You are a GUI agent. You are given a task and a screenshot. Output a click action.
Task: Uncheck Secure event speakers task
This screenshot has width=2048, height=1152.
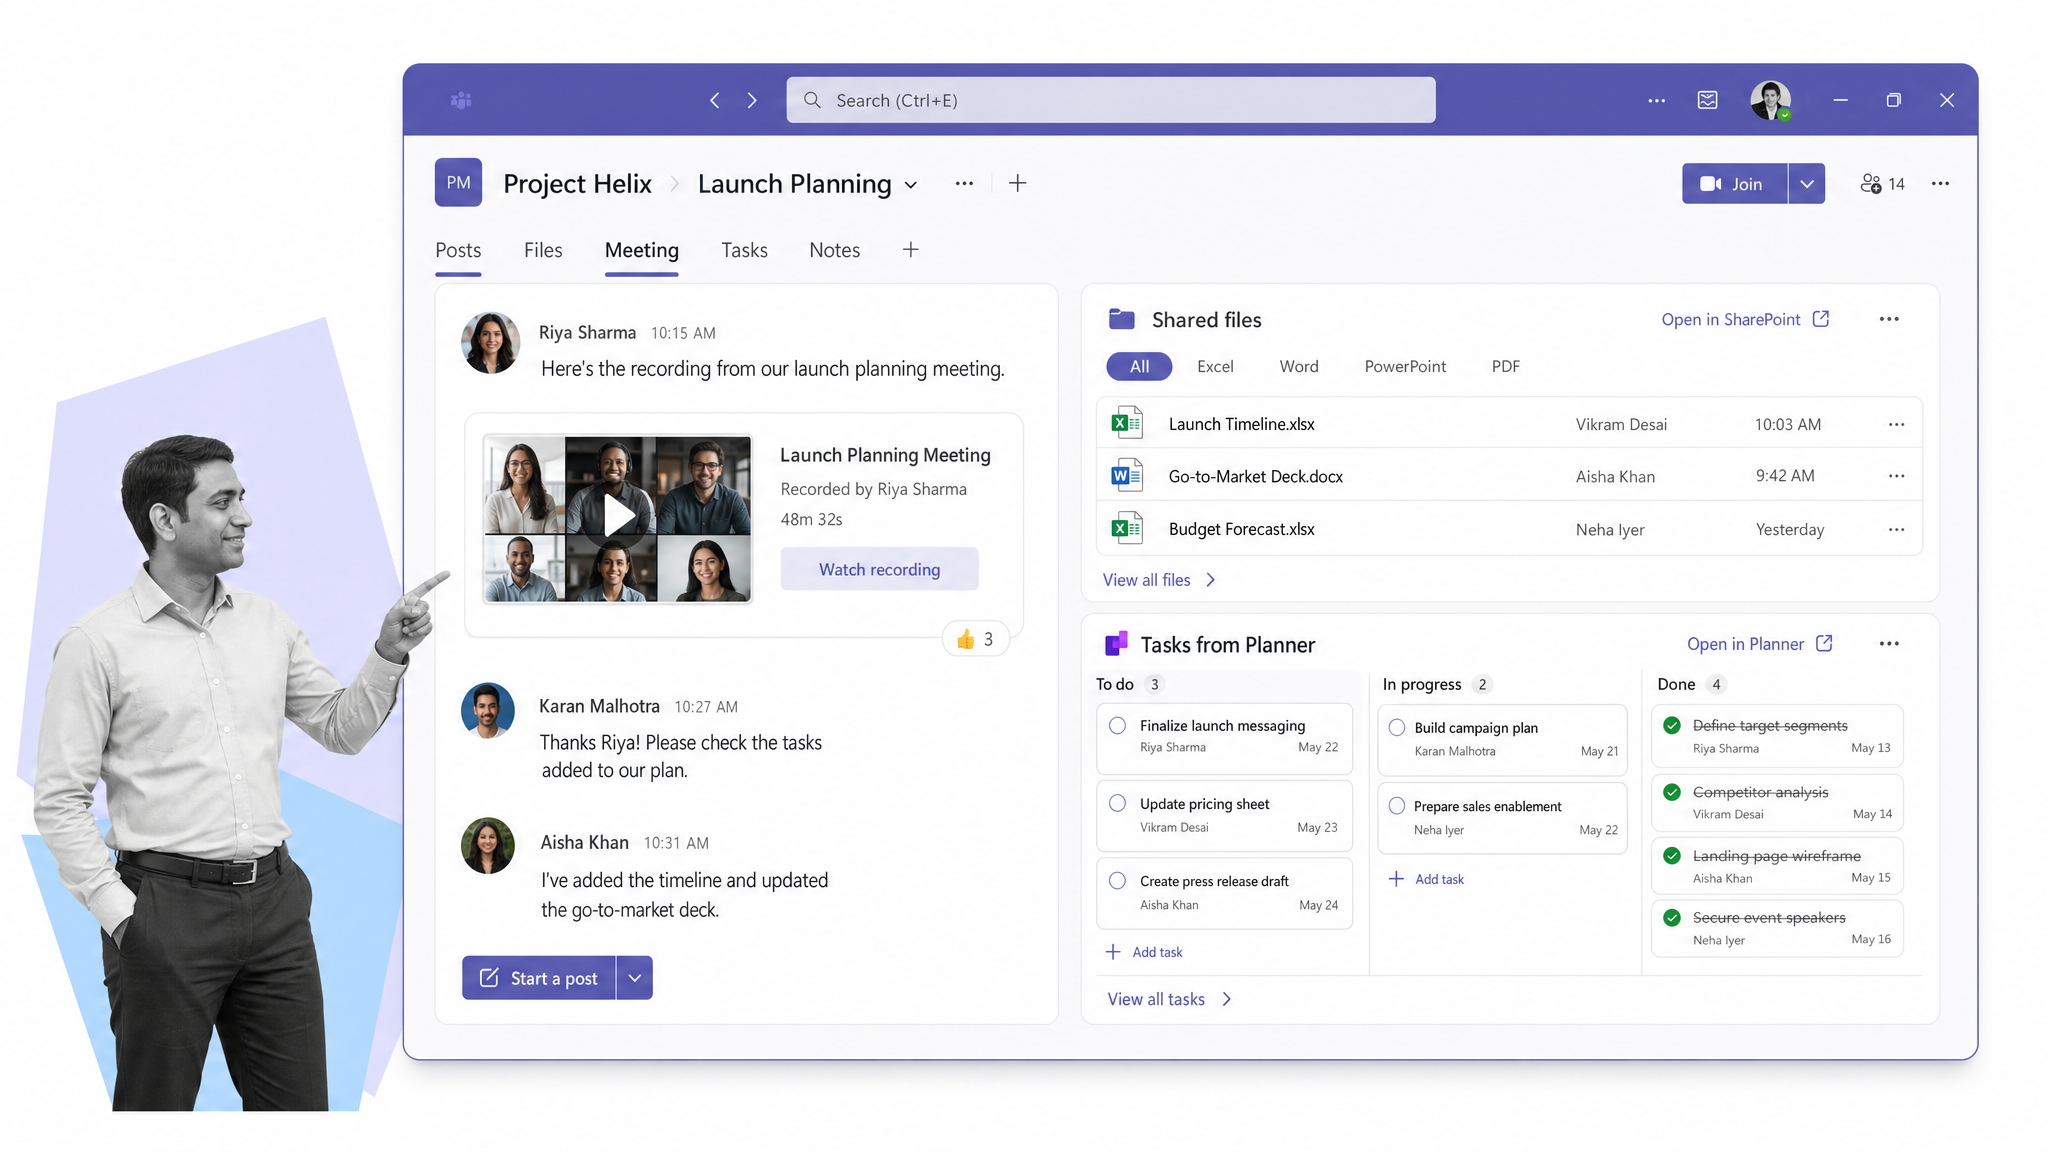click(1672, 917)
